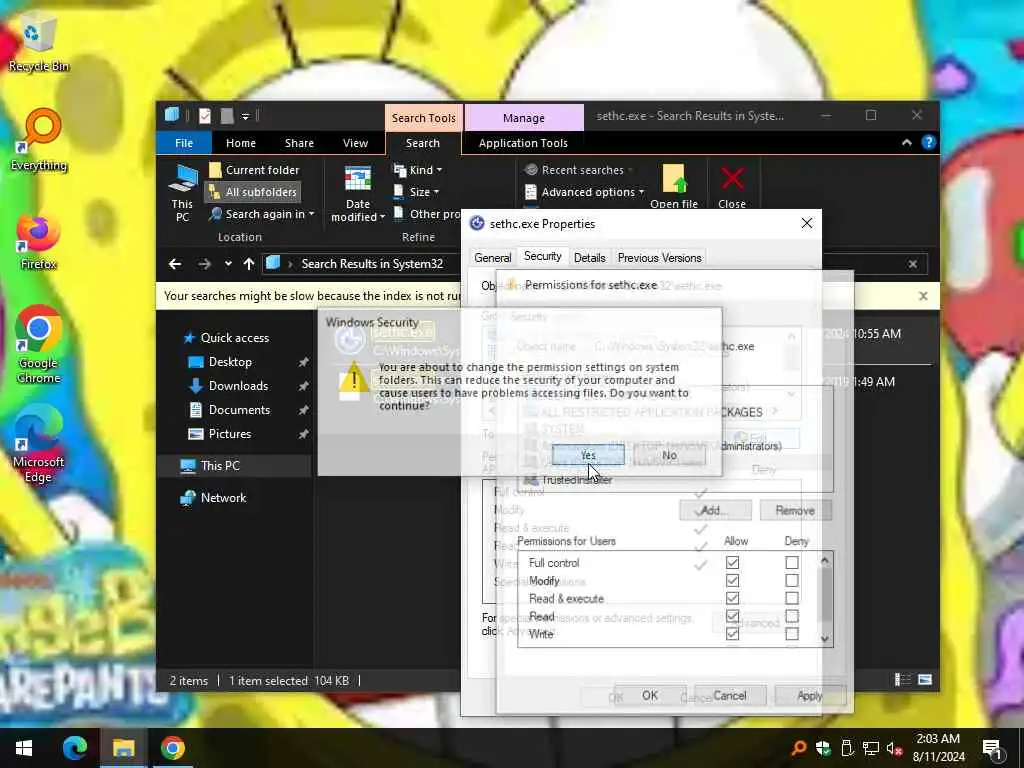Dismiss the slow search notification bar
The height and width of the screenshot is (768, 1024).
click(x=923, y=296)
